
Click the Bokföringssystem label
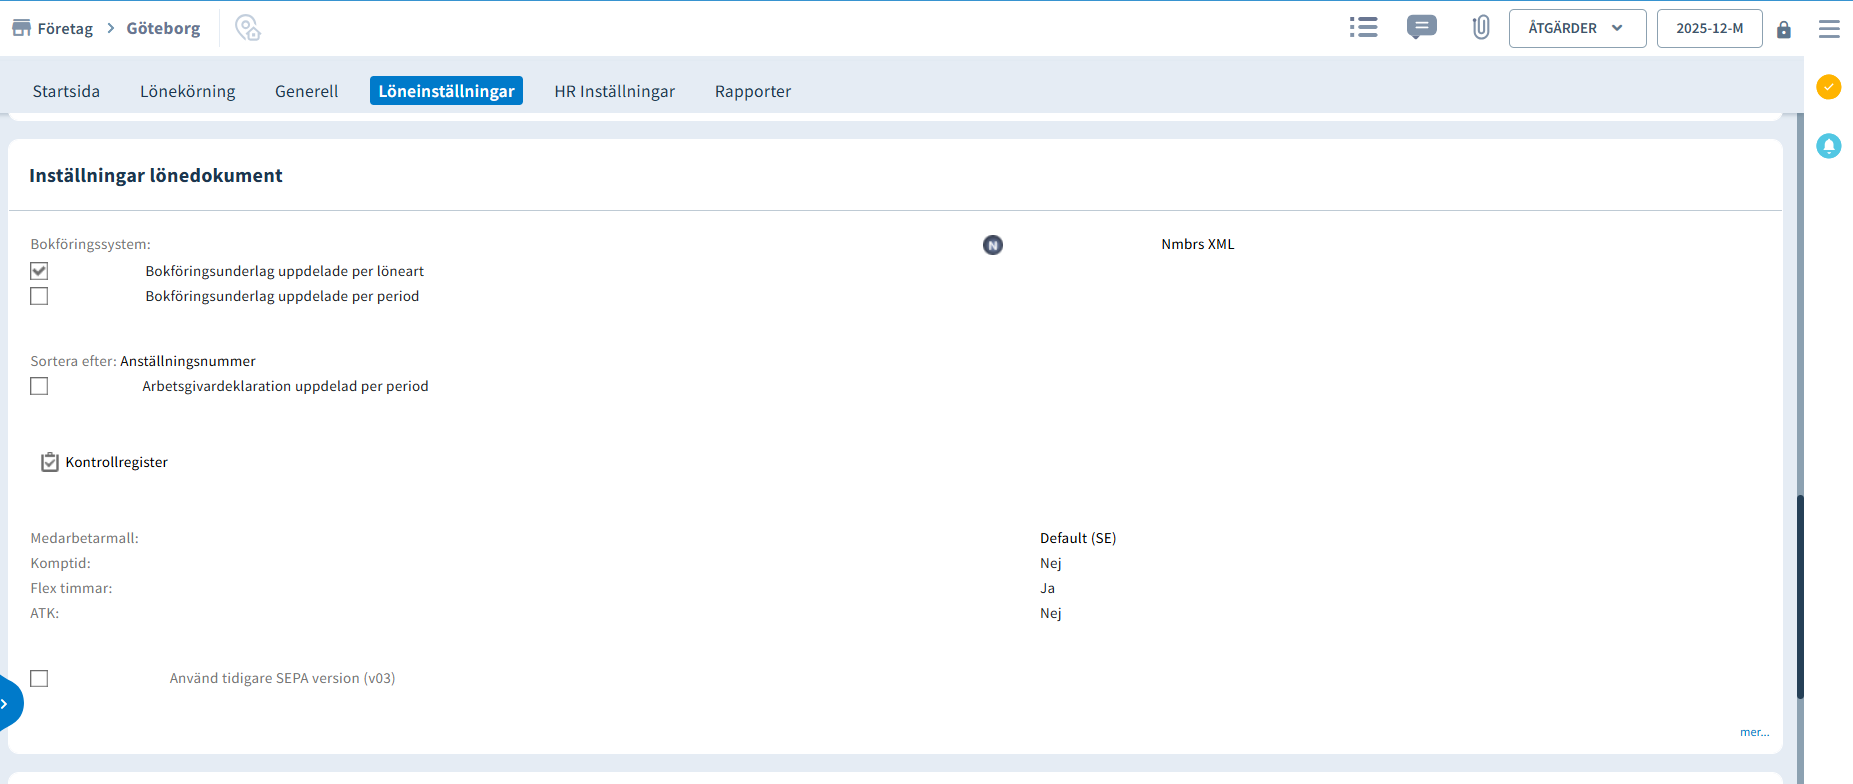[x=90, y=244]
